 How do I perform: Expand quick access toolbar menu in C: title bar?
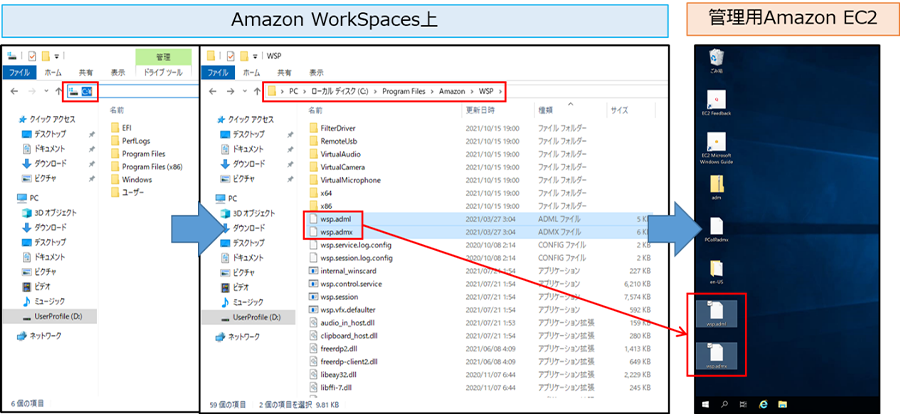click(x=58, y=56)
